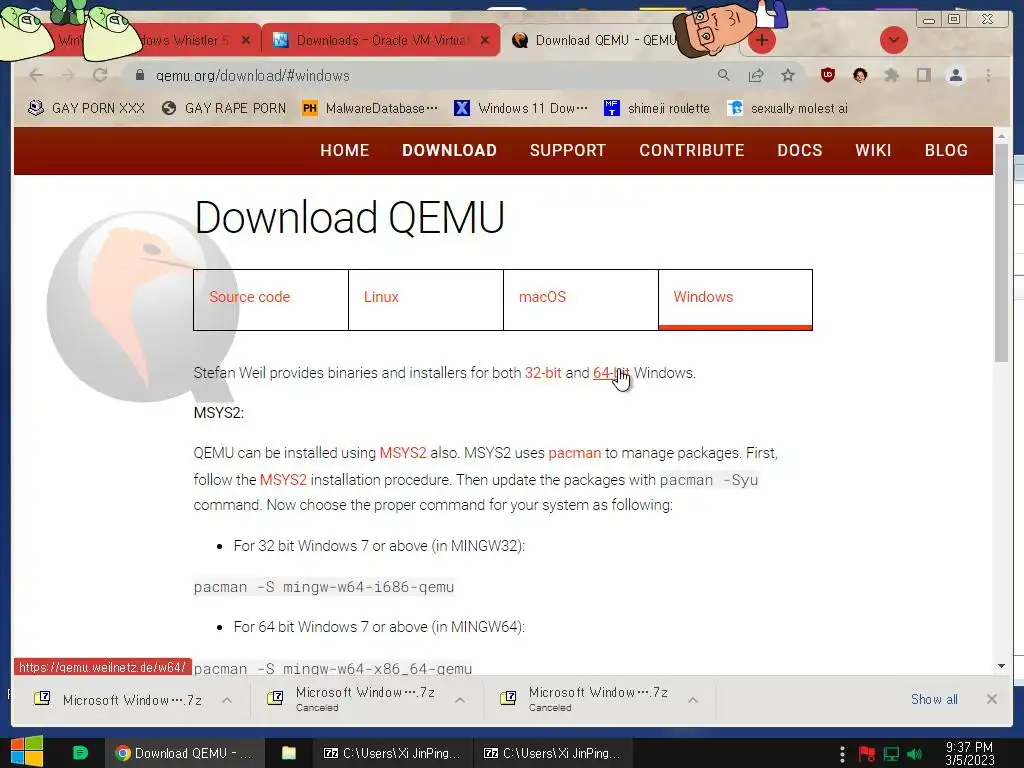This screenshot has width=1024, height=768.
Task: Bookmark this page with the star icon
Action: (x=788, y=76)
